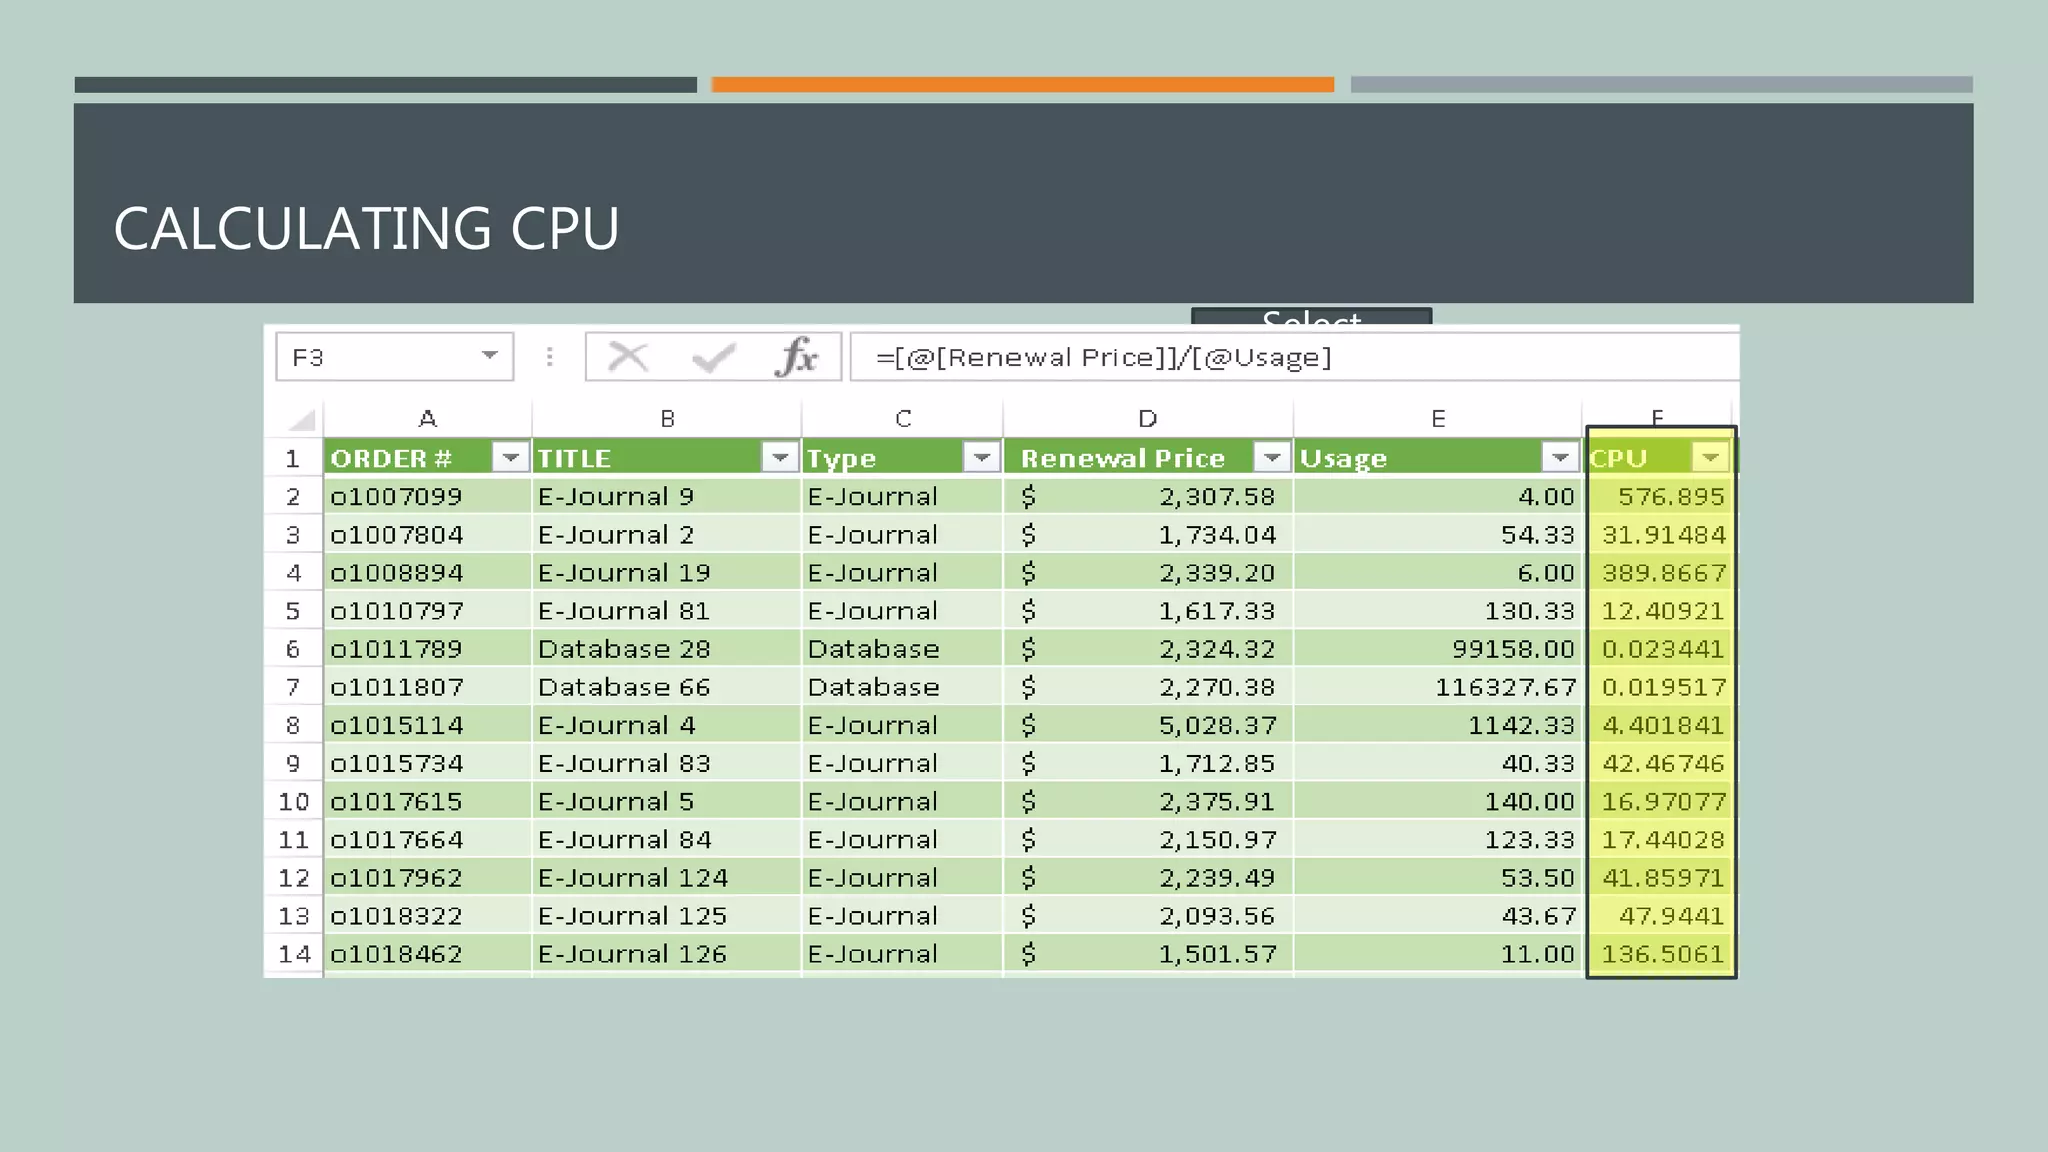The width and height of the screenshot is (2048, 1152).
Task: Select row 14 header
Action: point(293,954)
